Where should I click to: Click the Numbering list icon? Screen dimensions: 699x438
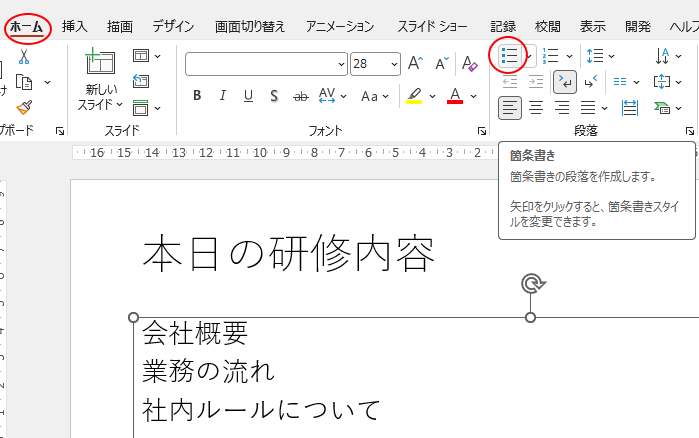pos(551,56)
